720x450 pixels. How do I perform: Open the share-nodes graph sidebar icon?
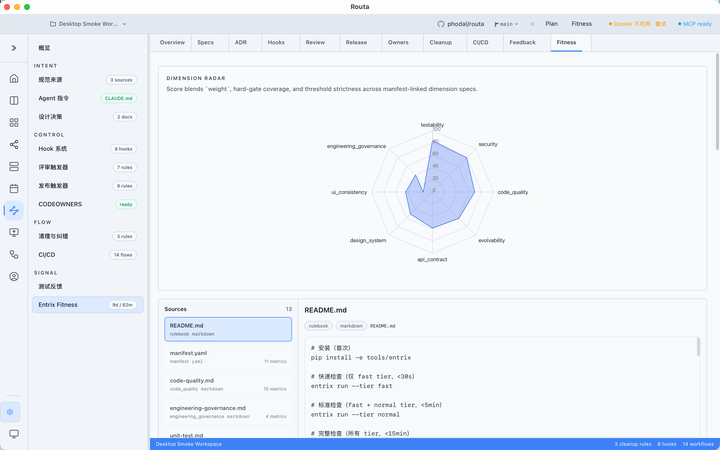point(14,145)
